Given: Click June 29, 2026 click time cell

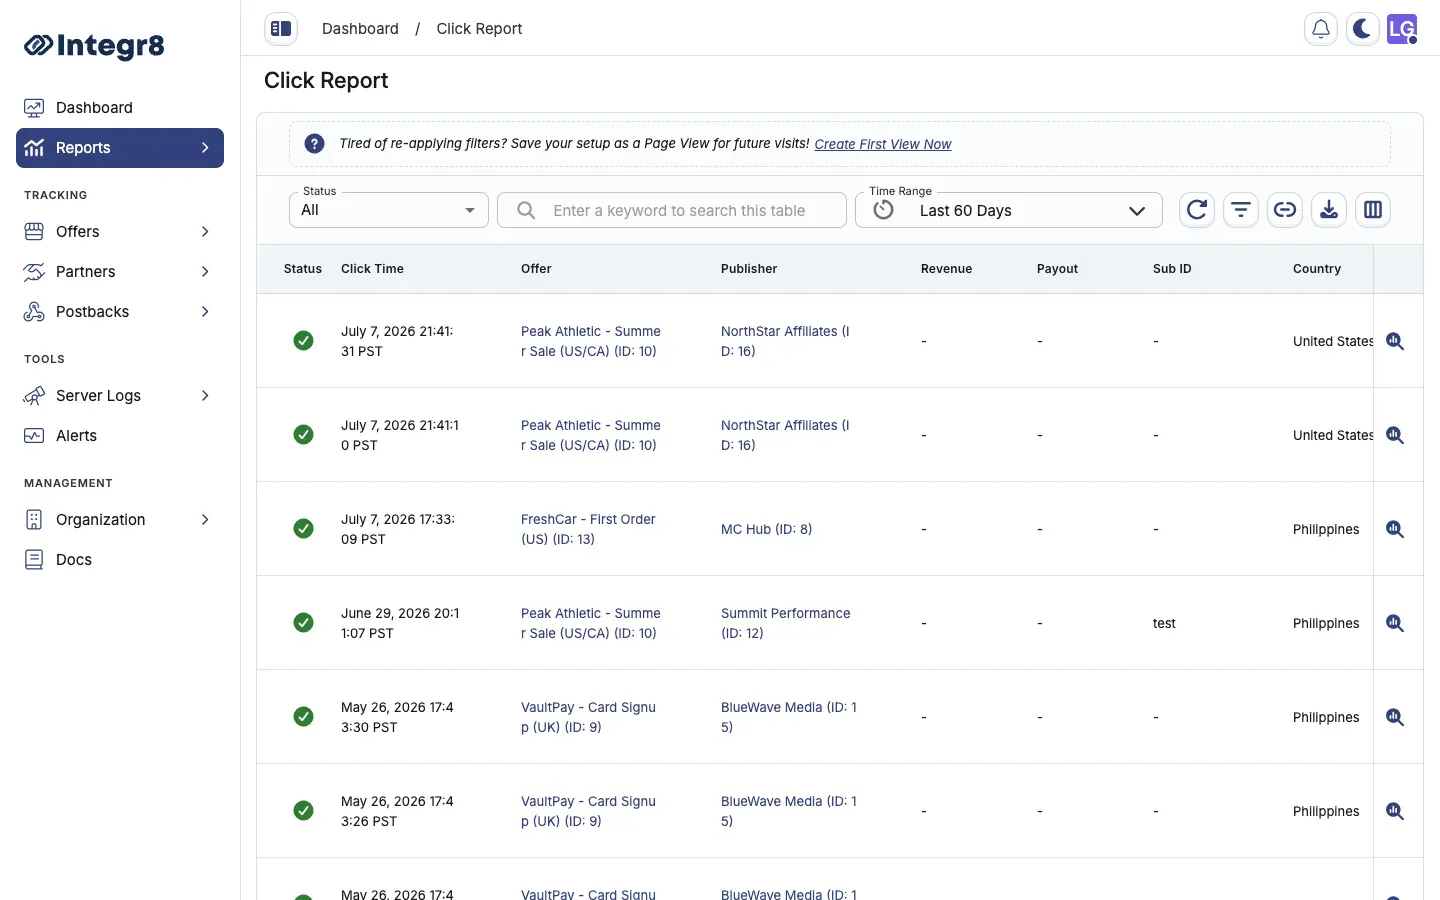Looking at the screenshot, I should (x=400, y=623).
